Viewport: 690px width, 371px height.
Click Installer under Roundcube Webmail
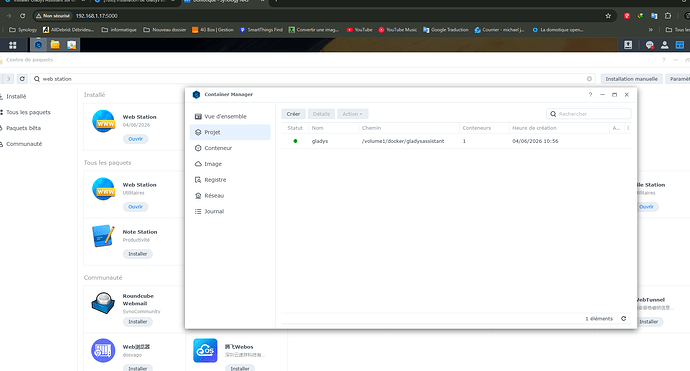pos(138,322)
